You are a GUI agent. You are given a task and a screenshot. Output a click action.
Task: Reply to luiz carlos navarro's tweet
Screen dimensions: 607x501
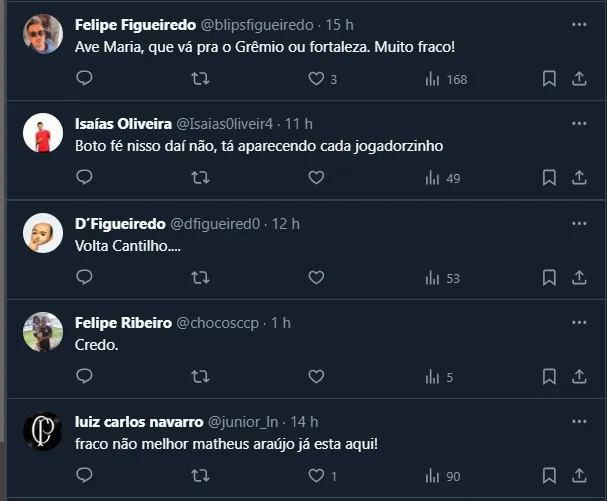click(85, 476)
